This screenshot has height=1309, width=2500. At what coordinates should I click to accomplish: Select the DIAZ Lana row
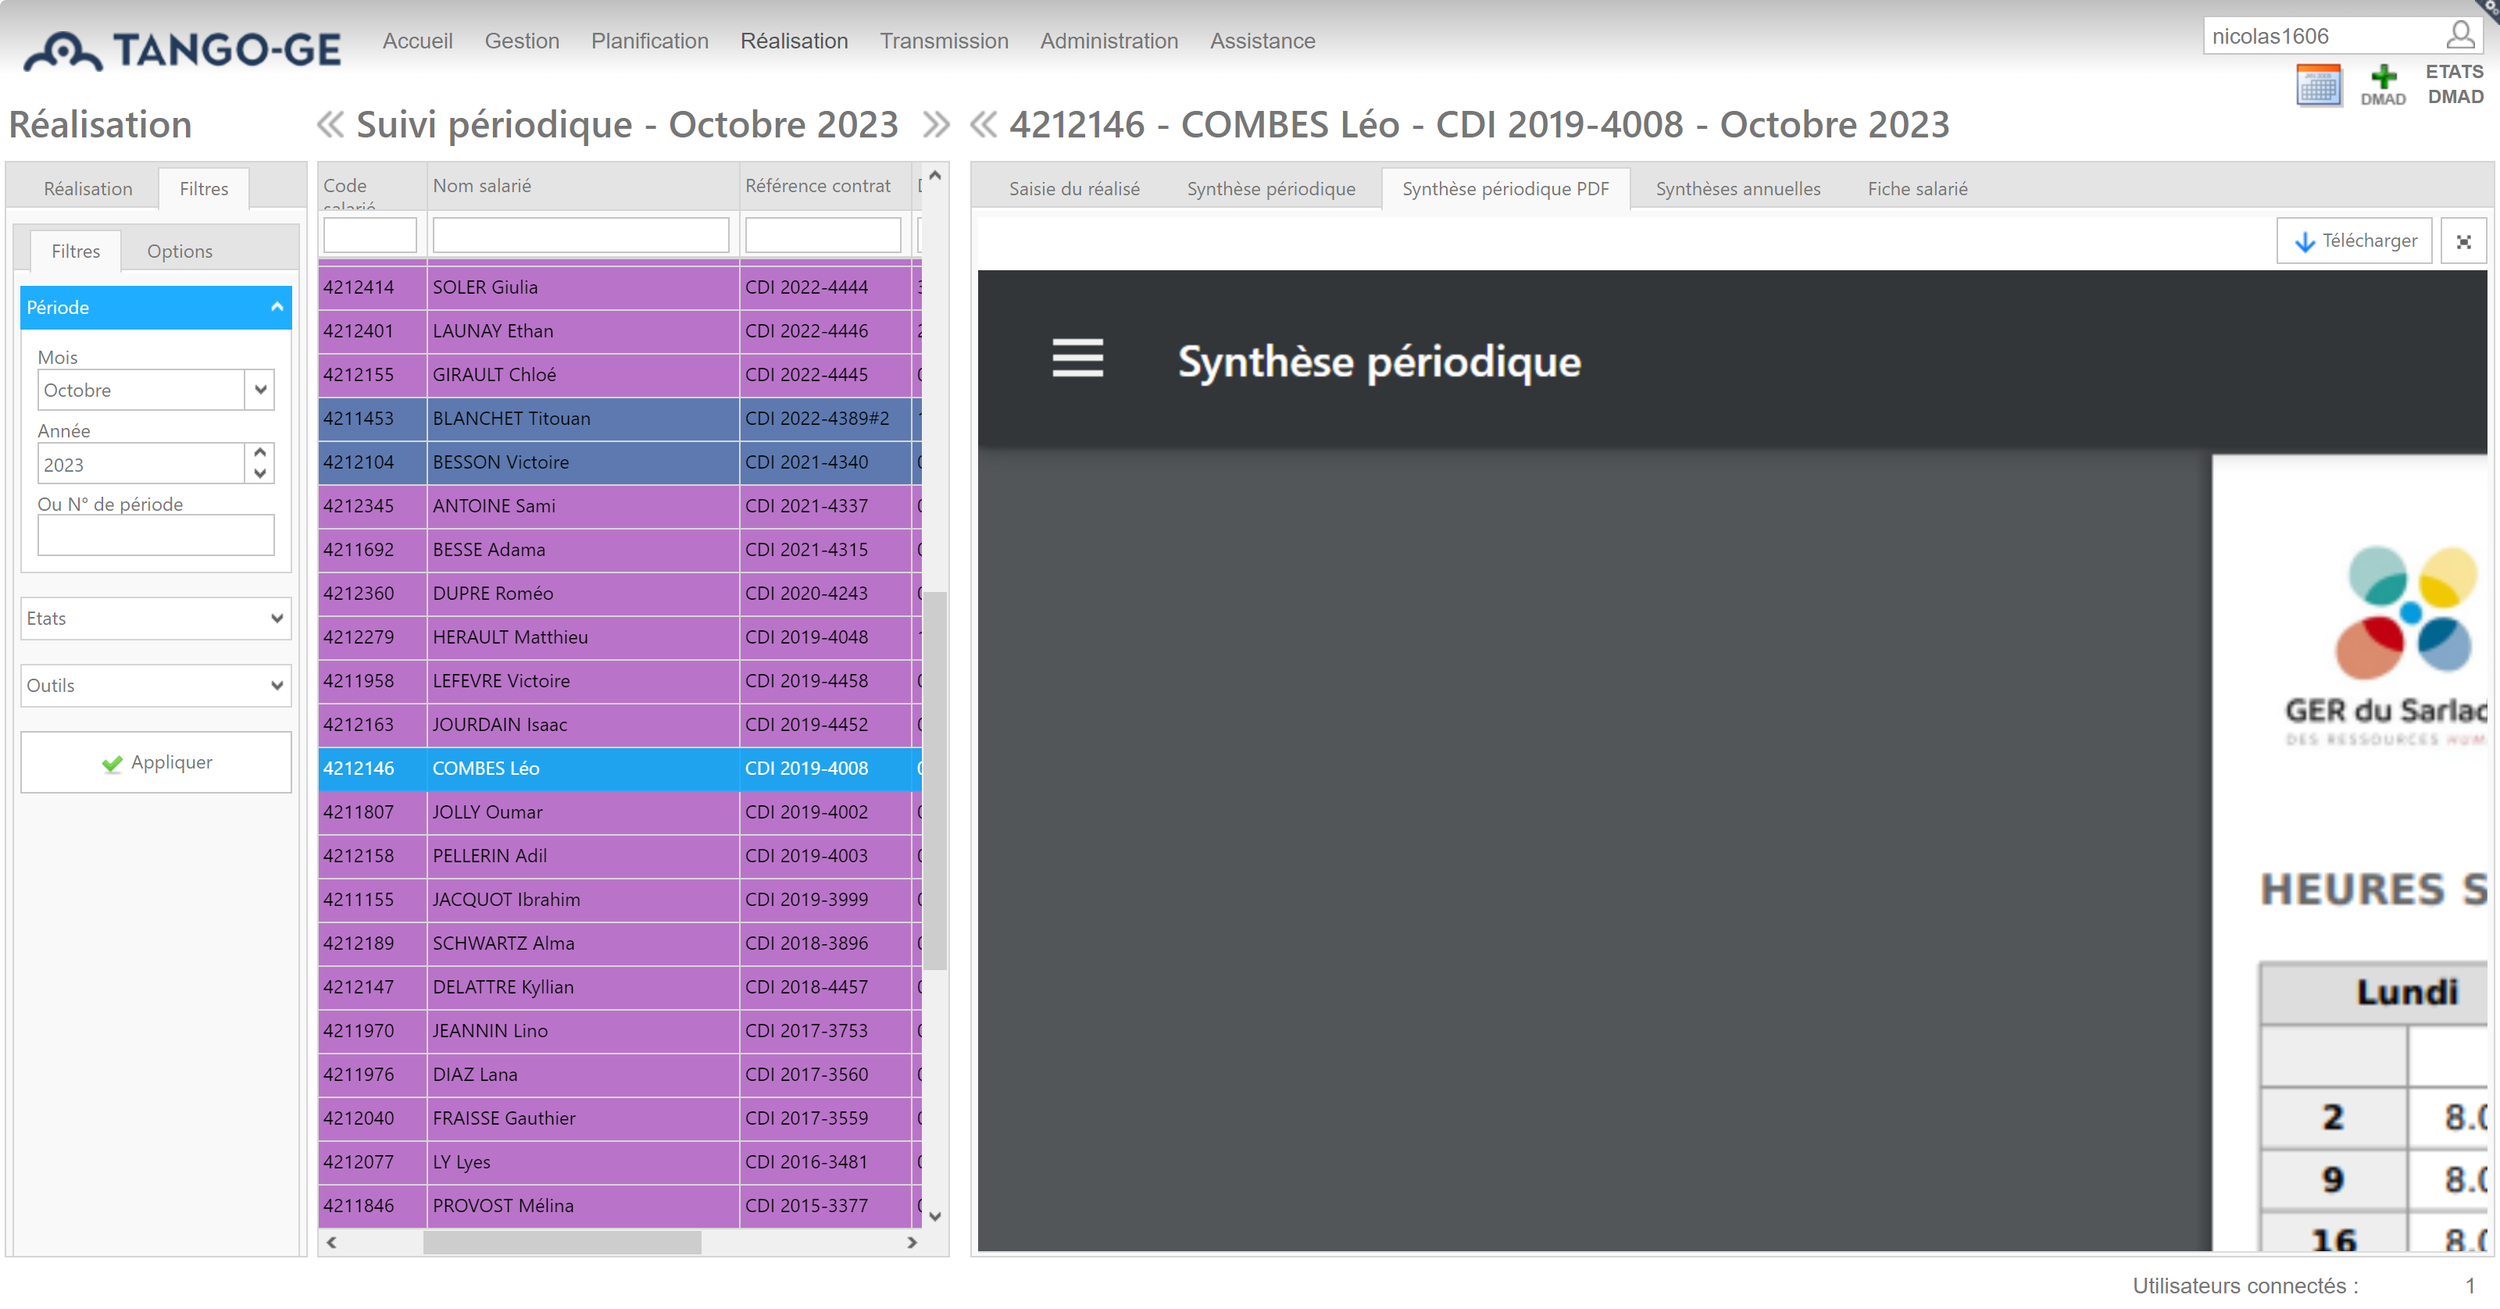(x=620, y=1075)
